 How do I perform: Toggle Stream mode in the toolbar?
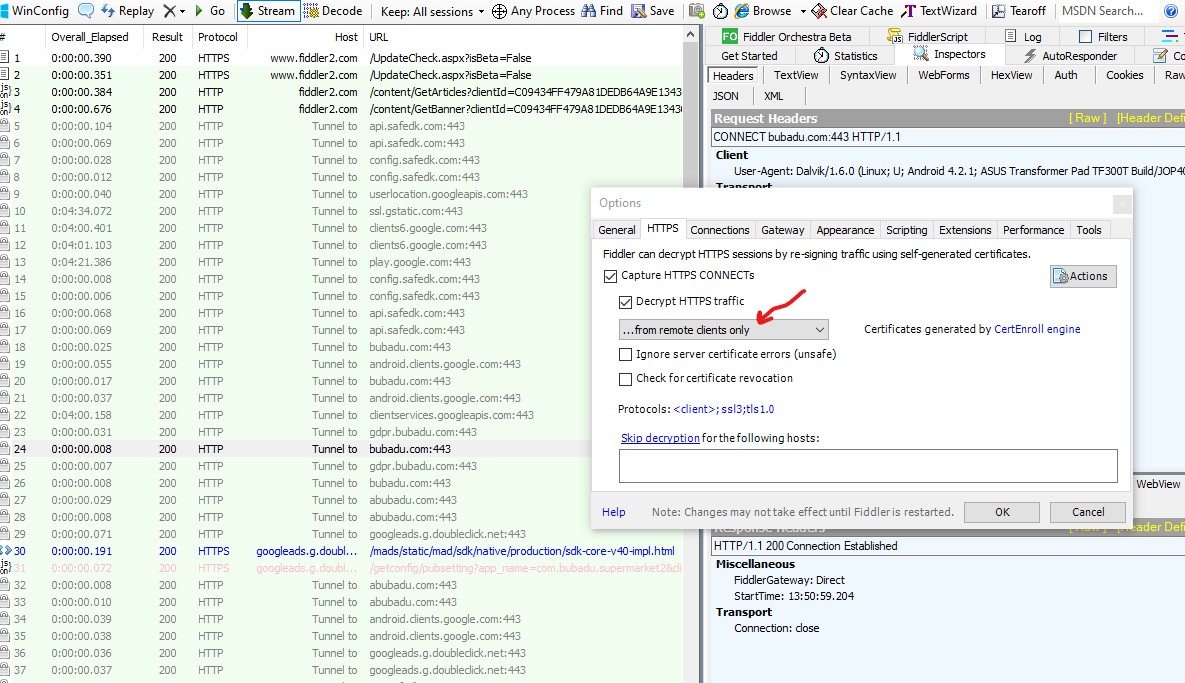pos(268,11)
